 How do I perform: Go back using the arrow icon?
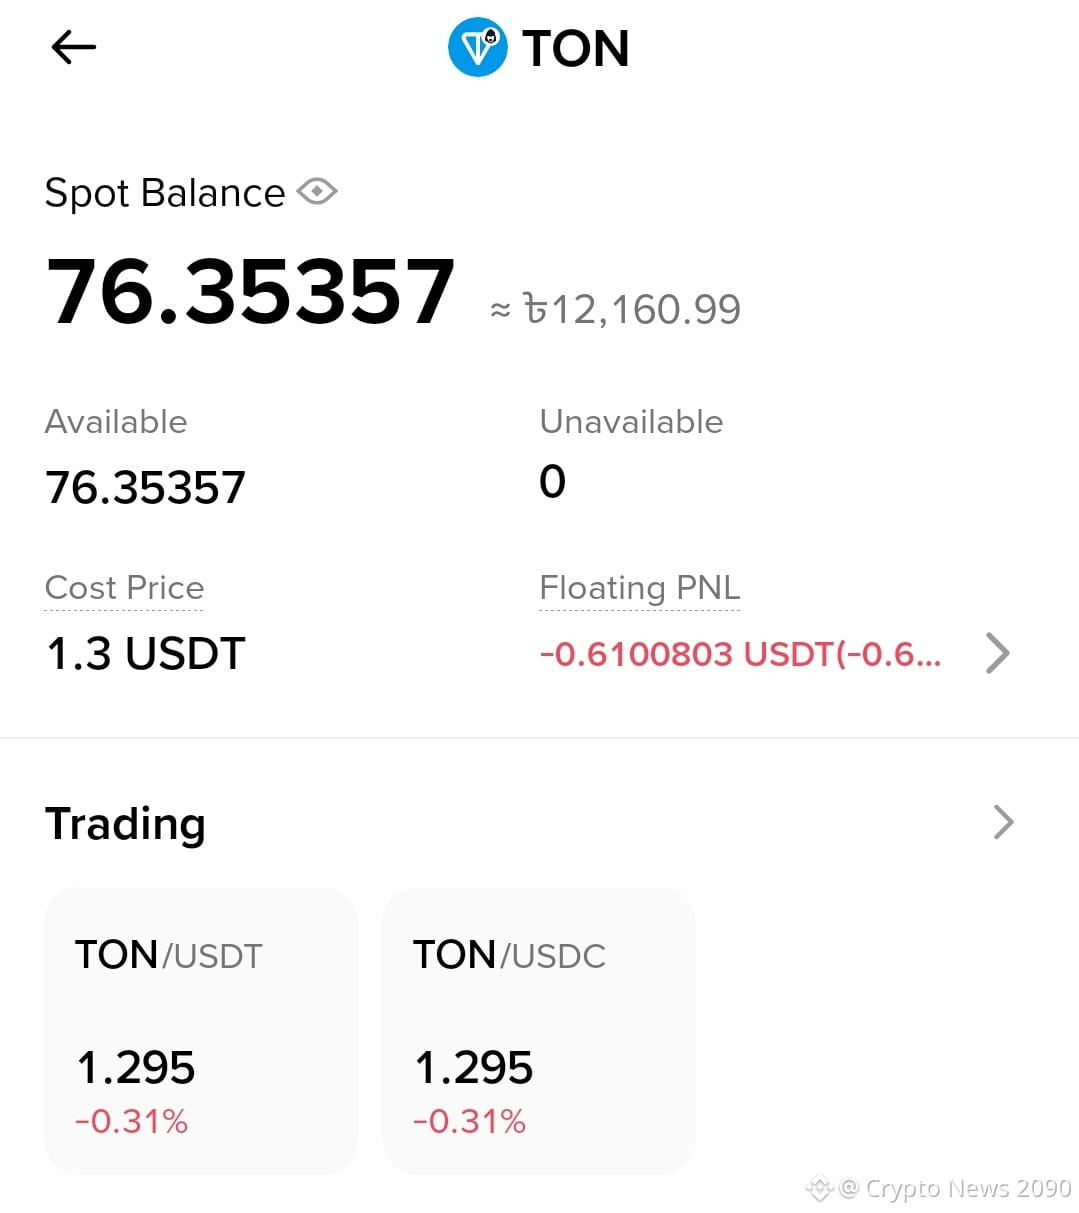pos(73,47)
